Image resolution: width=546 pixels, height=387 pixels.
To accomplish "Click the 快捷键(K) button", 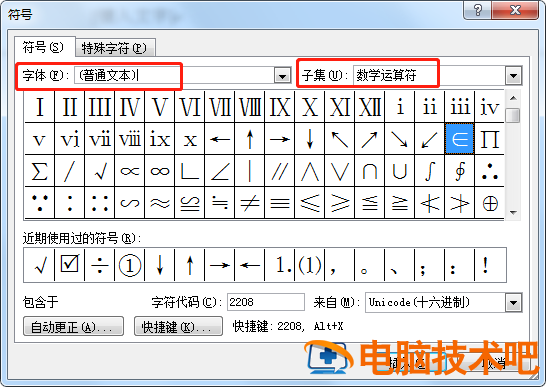I will [x=178, y=326].
